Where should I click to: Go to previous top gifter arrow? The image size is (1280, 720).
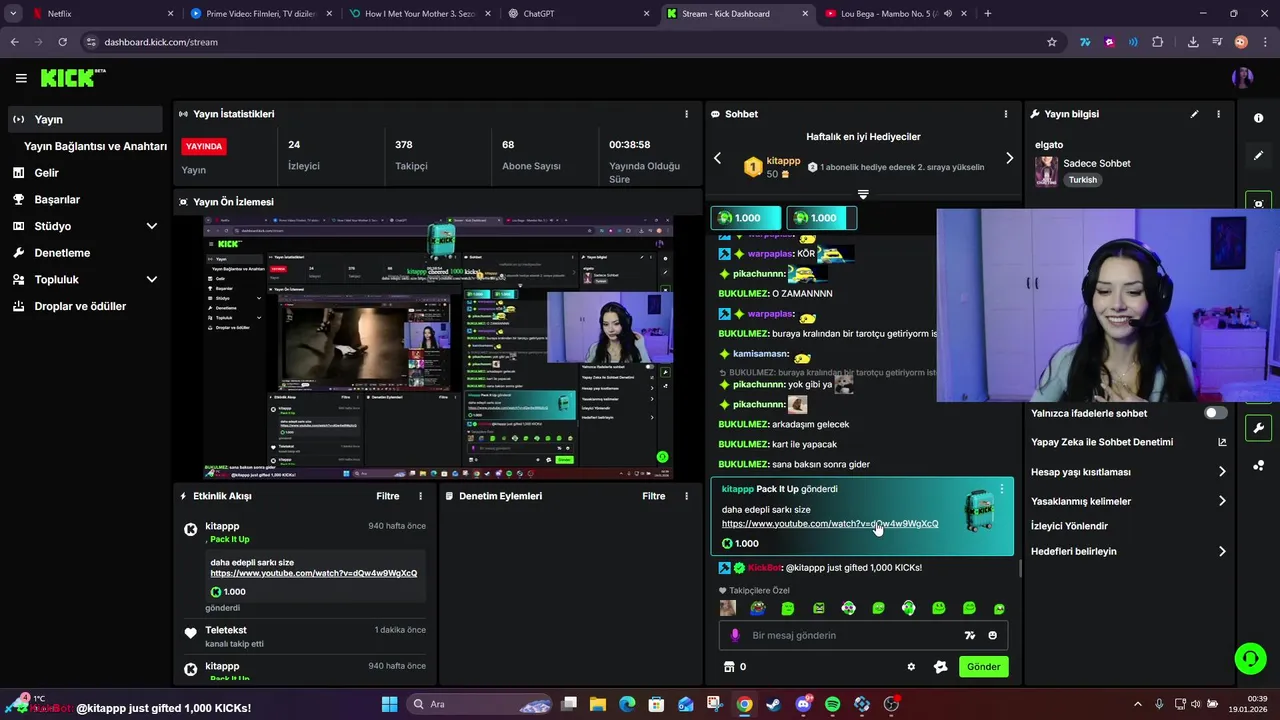click(717, 158)
